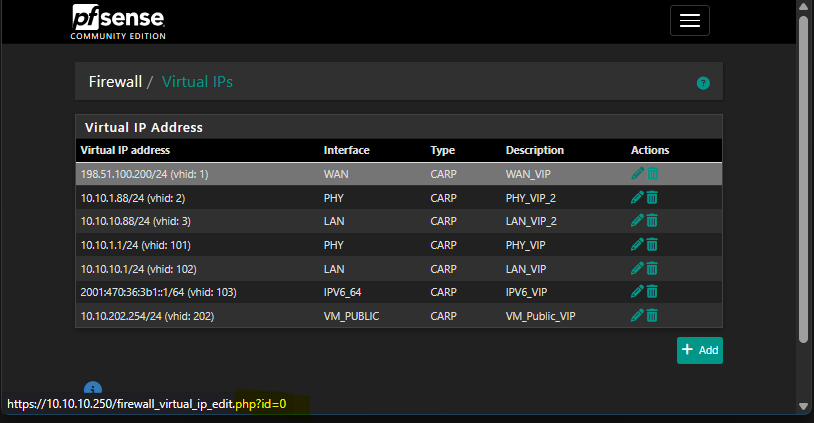Open the page help icon

(703, 83)
